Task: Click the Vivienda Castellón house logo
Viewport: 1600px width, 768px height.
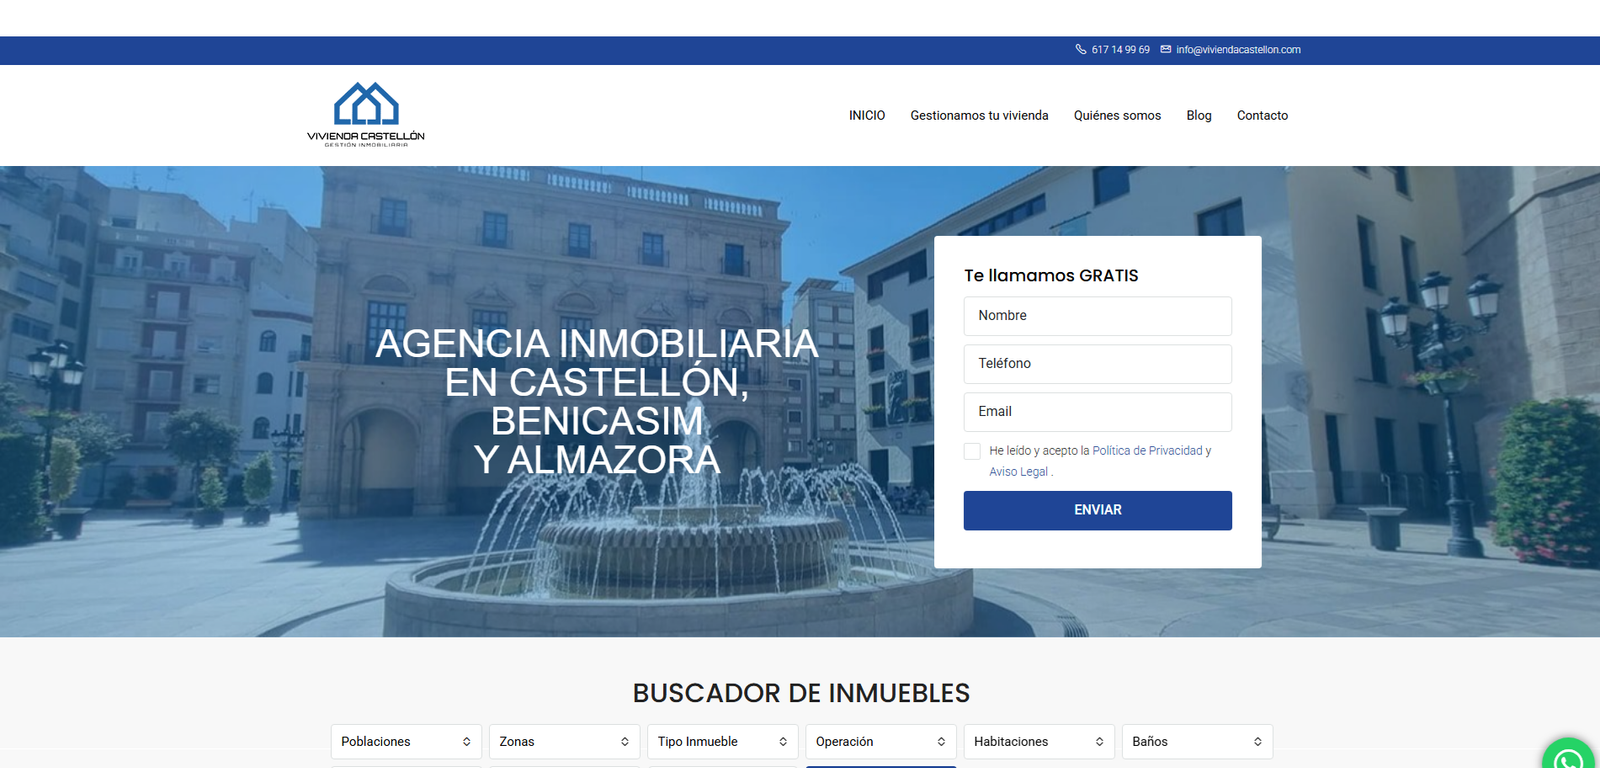Action: pos(366,114)
